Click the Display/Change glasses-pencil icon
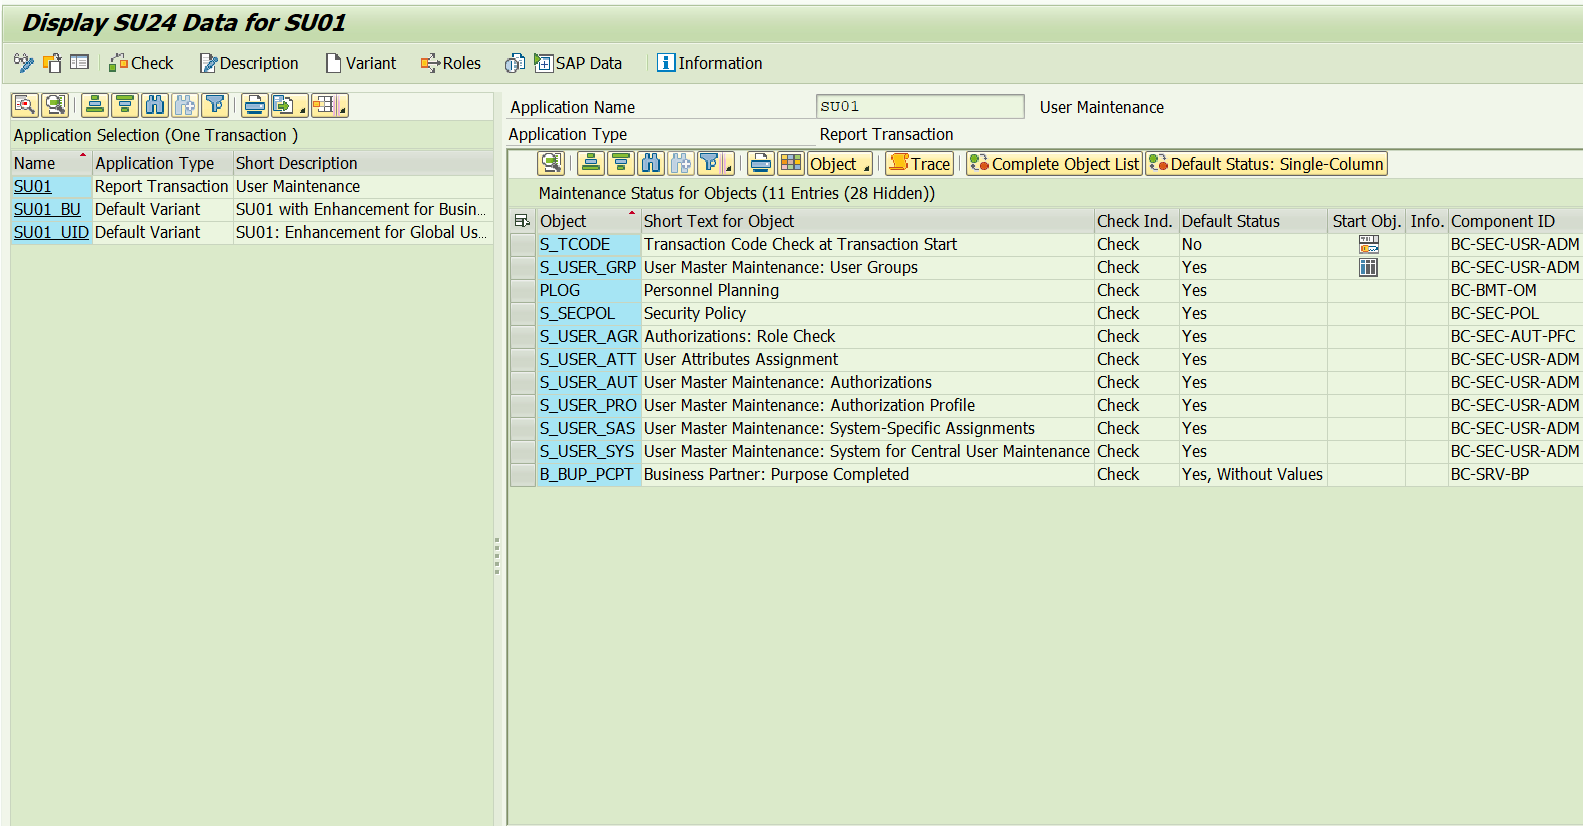This screenshot has width=1583, height=826. 23,63
